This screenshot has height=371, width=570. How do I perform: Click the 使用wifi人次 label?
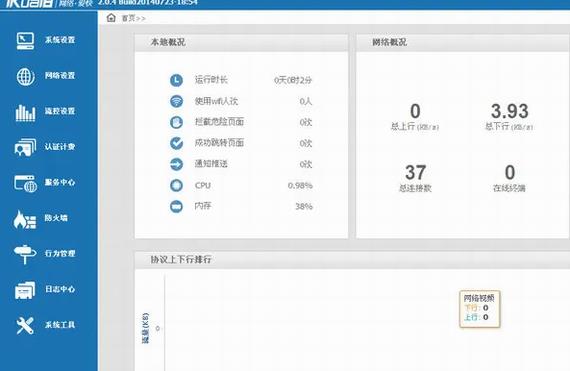[216, 101]
